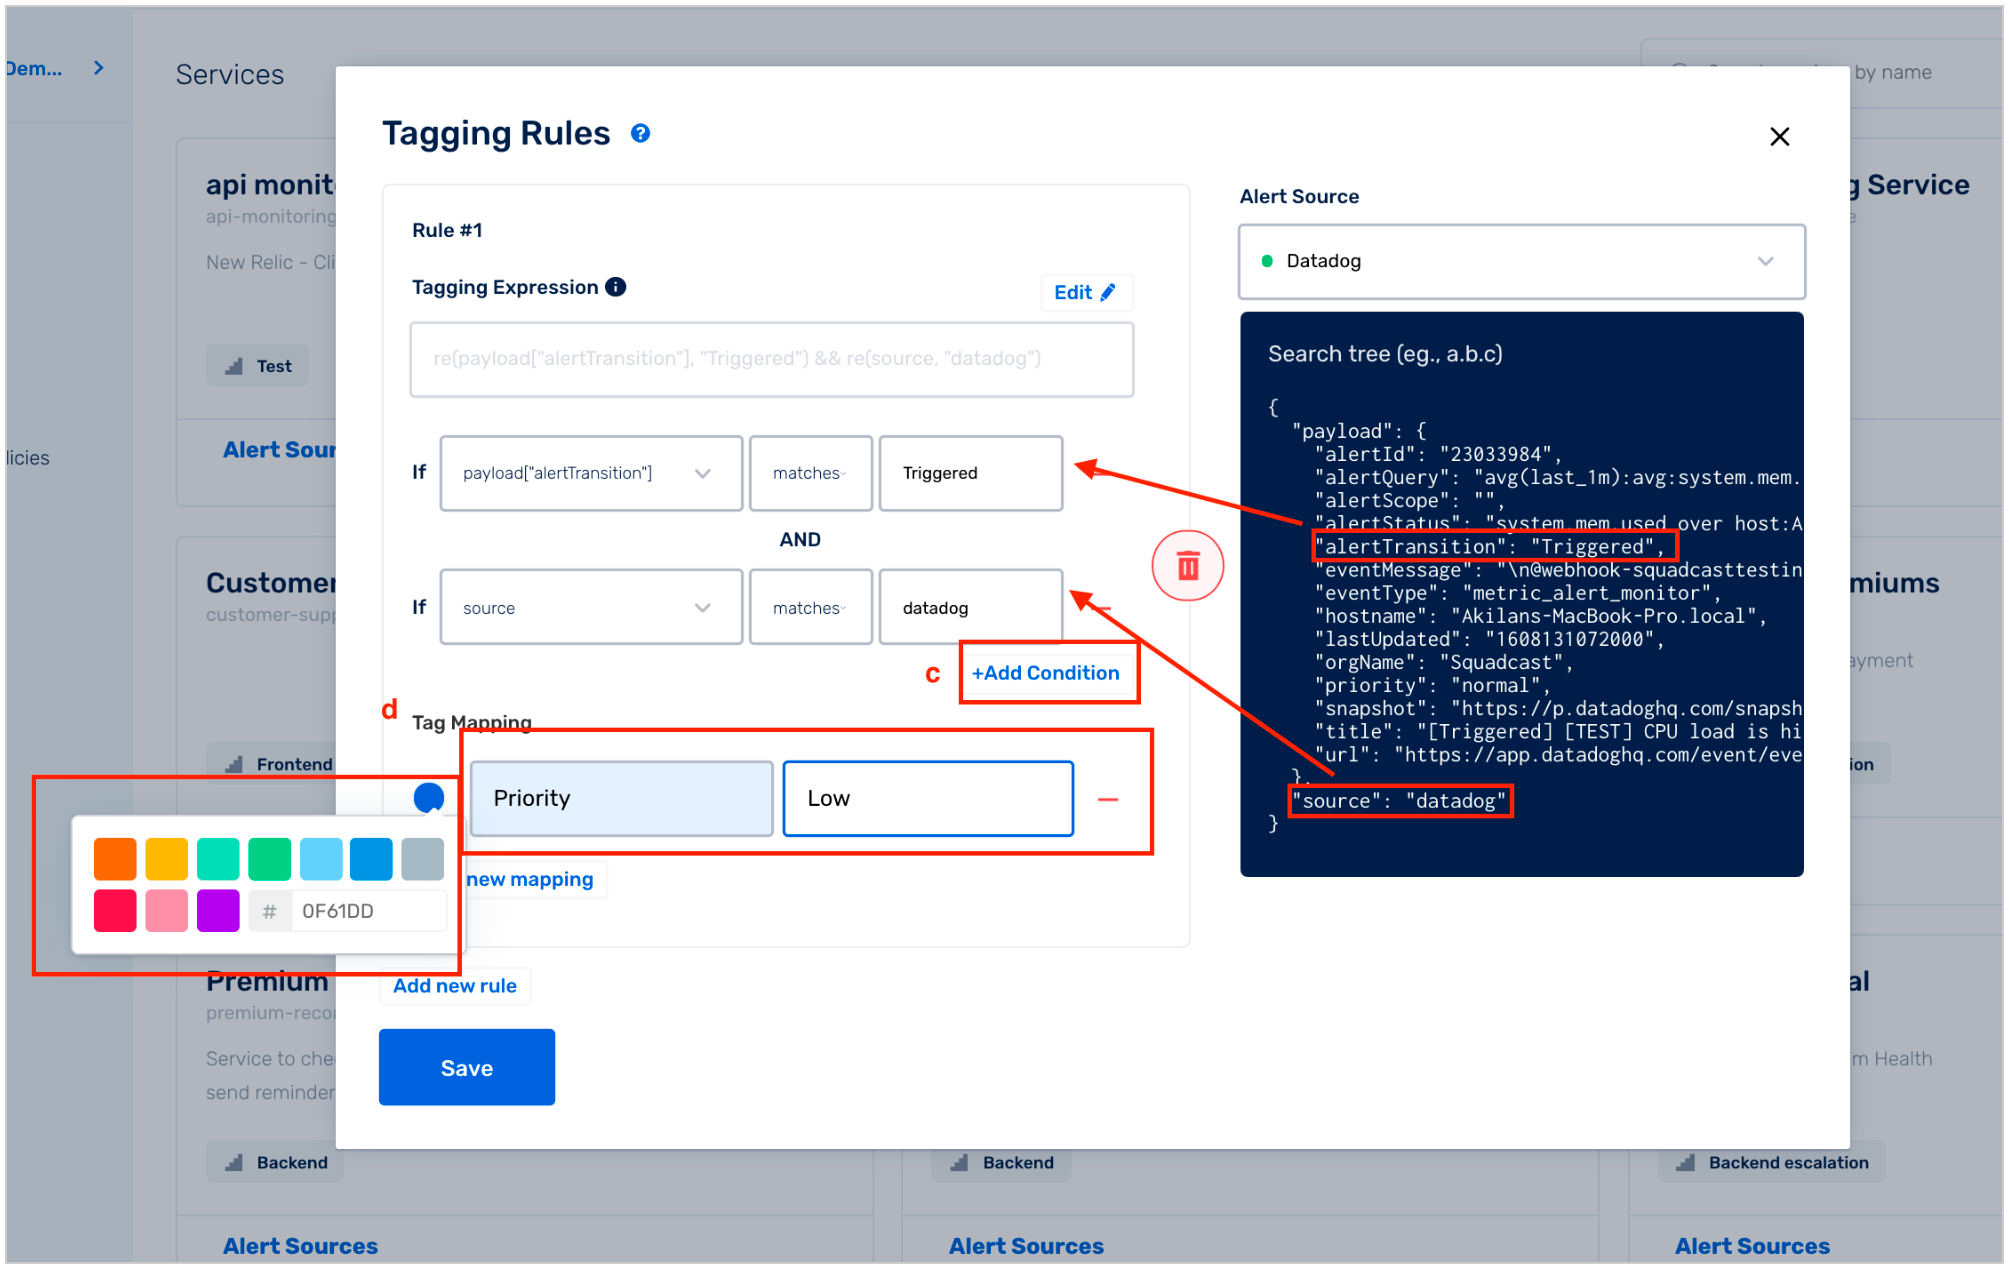The height and width of the screenshot is (1269, 2009).
Task: Click the hex color code field 0F61DD
Action: pyautogui.click(x=368, y=911)
